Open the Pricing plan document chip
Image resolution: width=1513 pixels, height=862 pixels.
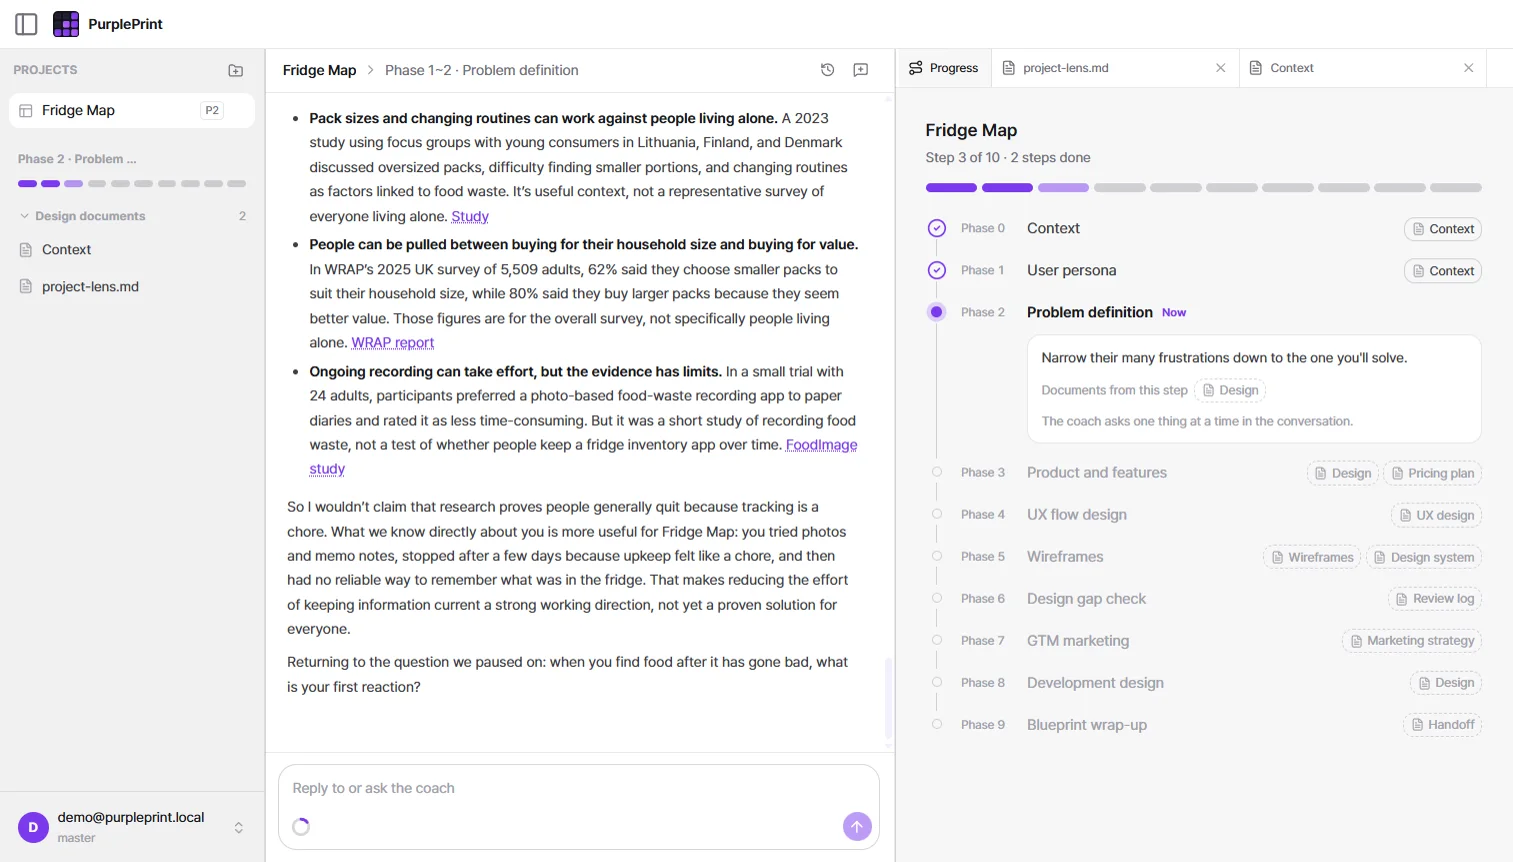1432,473
